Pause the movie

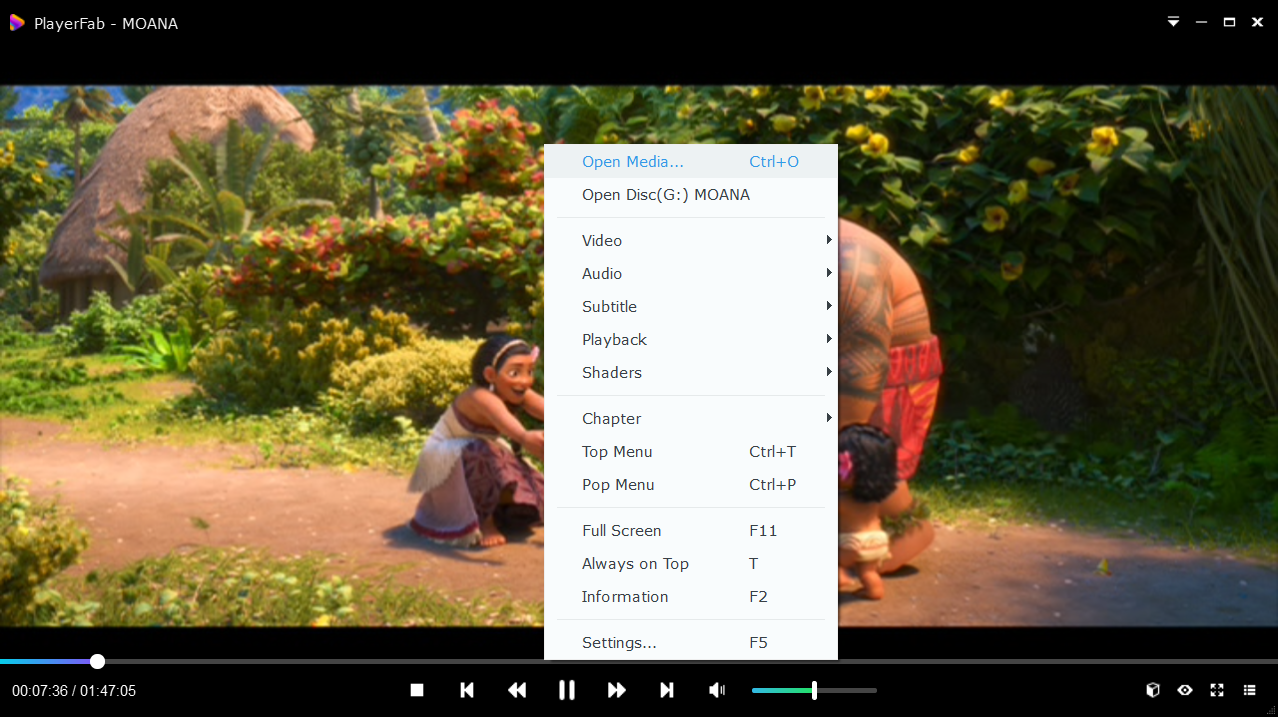567,690
